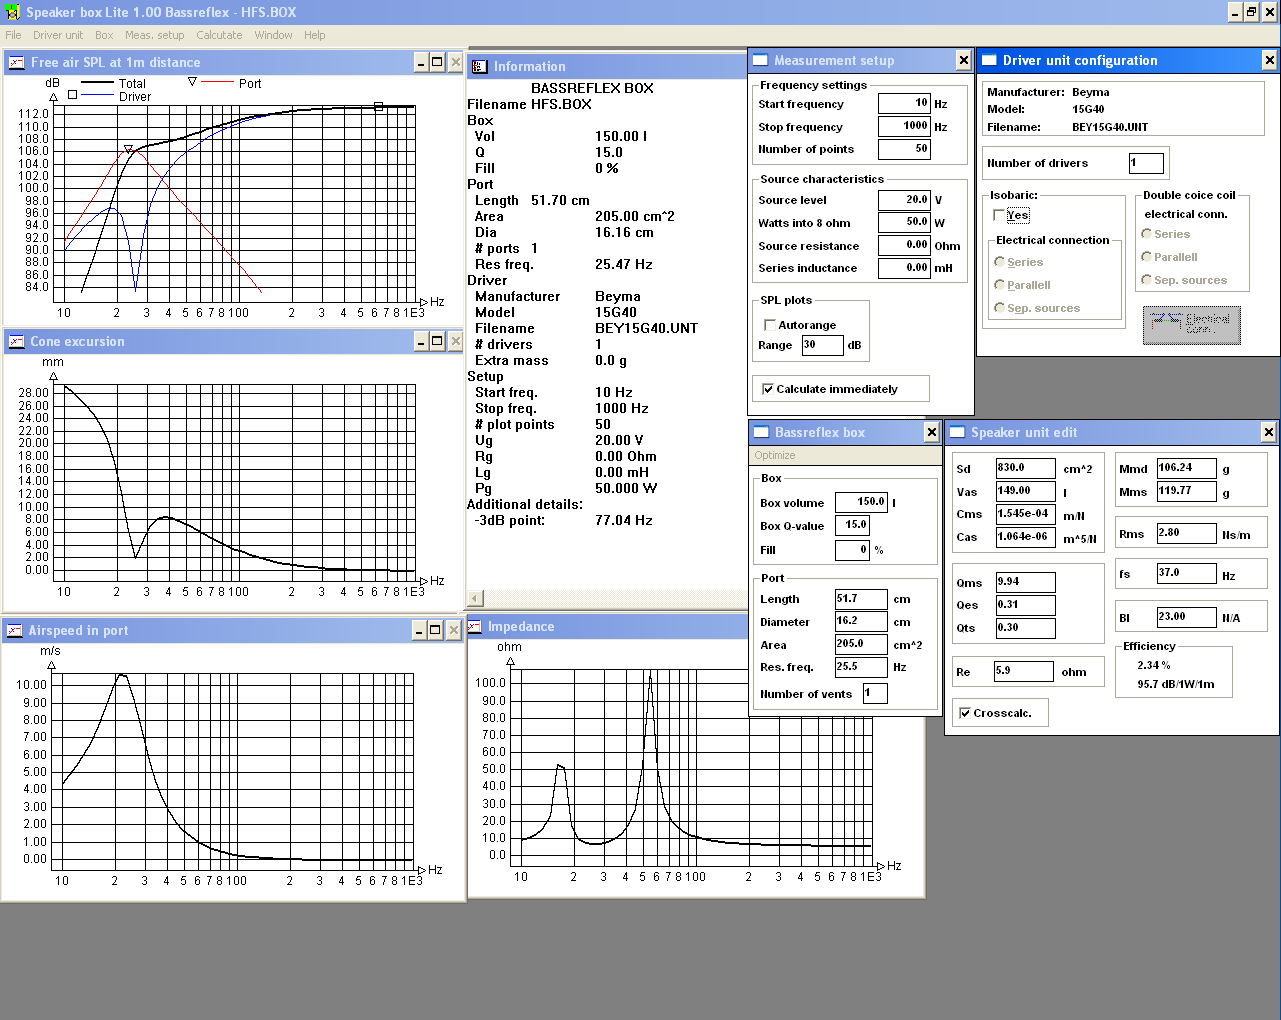Enable the Autorange checkbox

tap(769, 325)
